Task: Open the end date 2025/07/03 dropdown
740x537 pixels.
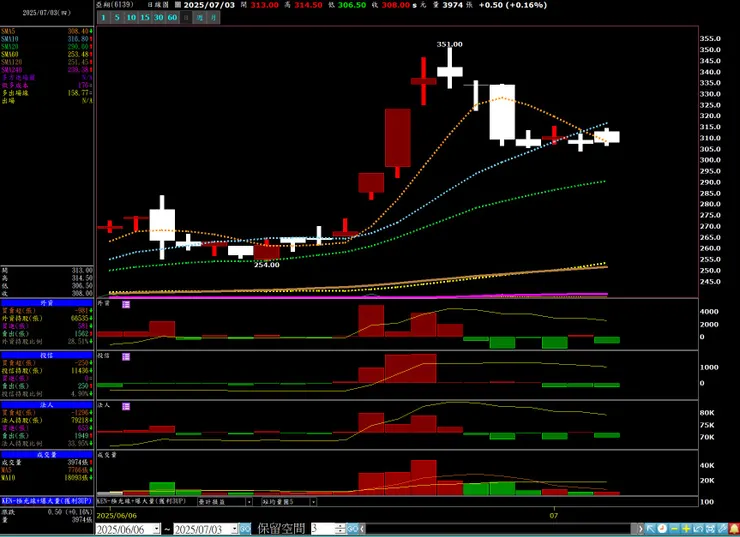Action: pyautogui.click(x=234, y=529)
